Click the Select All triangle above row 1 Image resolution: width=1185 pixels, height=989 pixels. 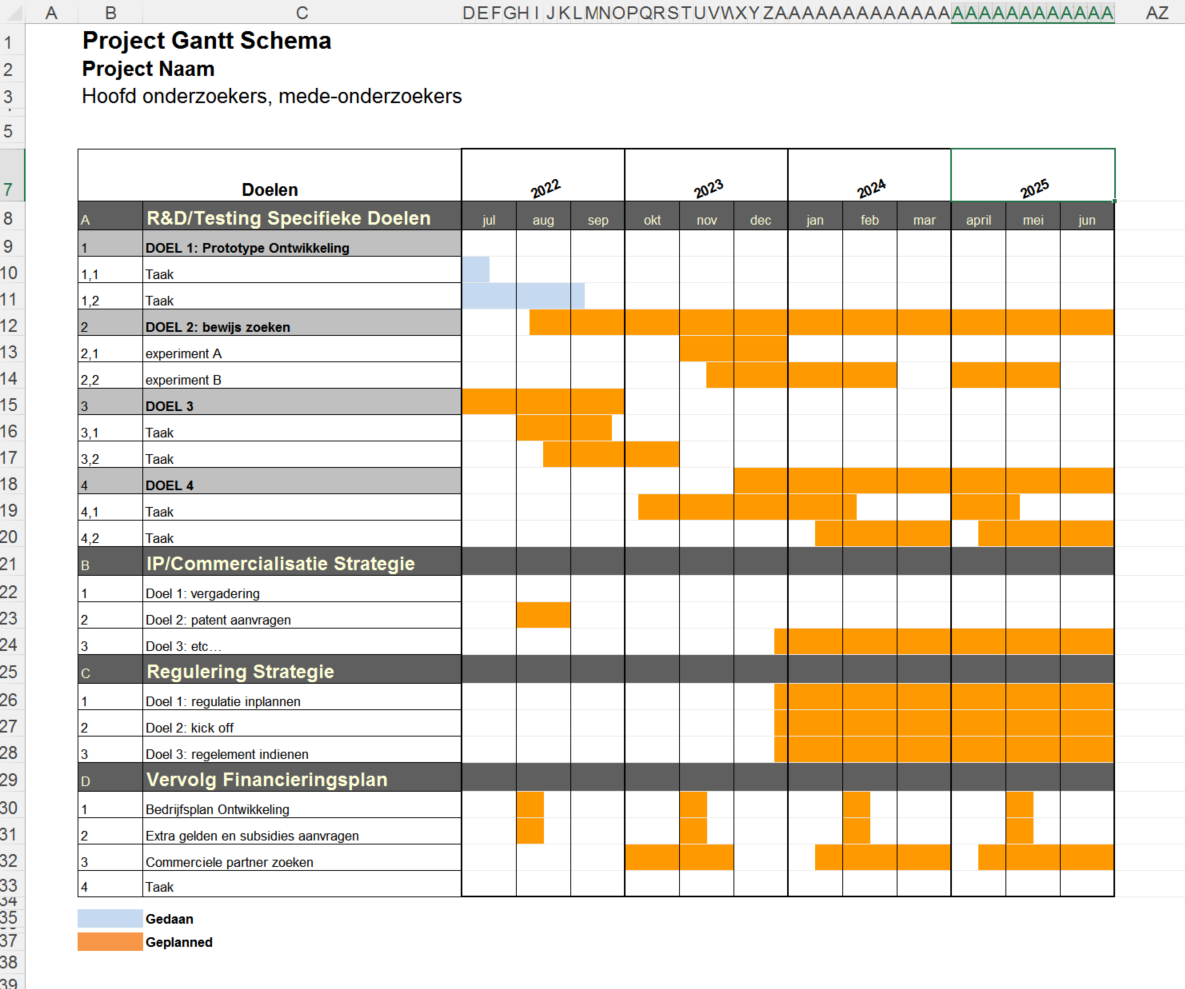tap(12, 12)
